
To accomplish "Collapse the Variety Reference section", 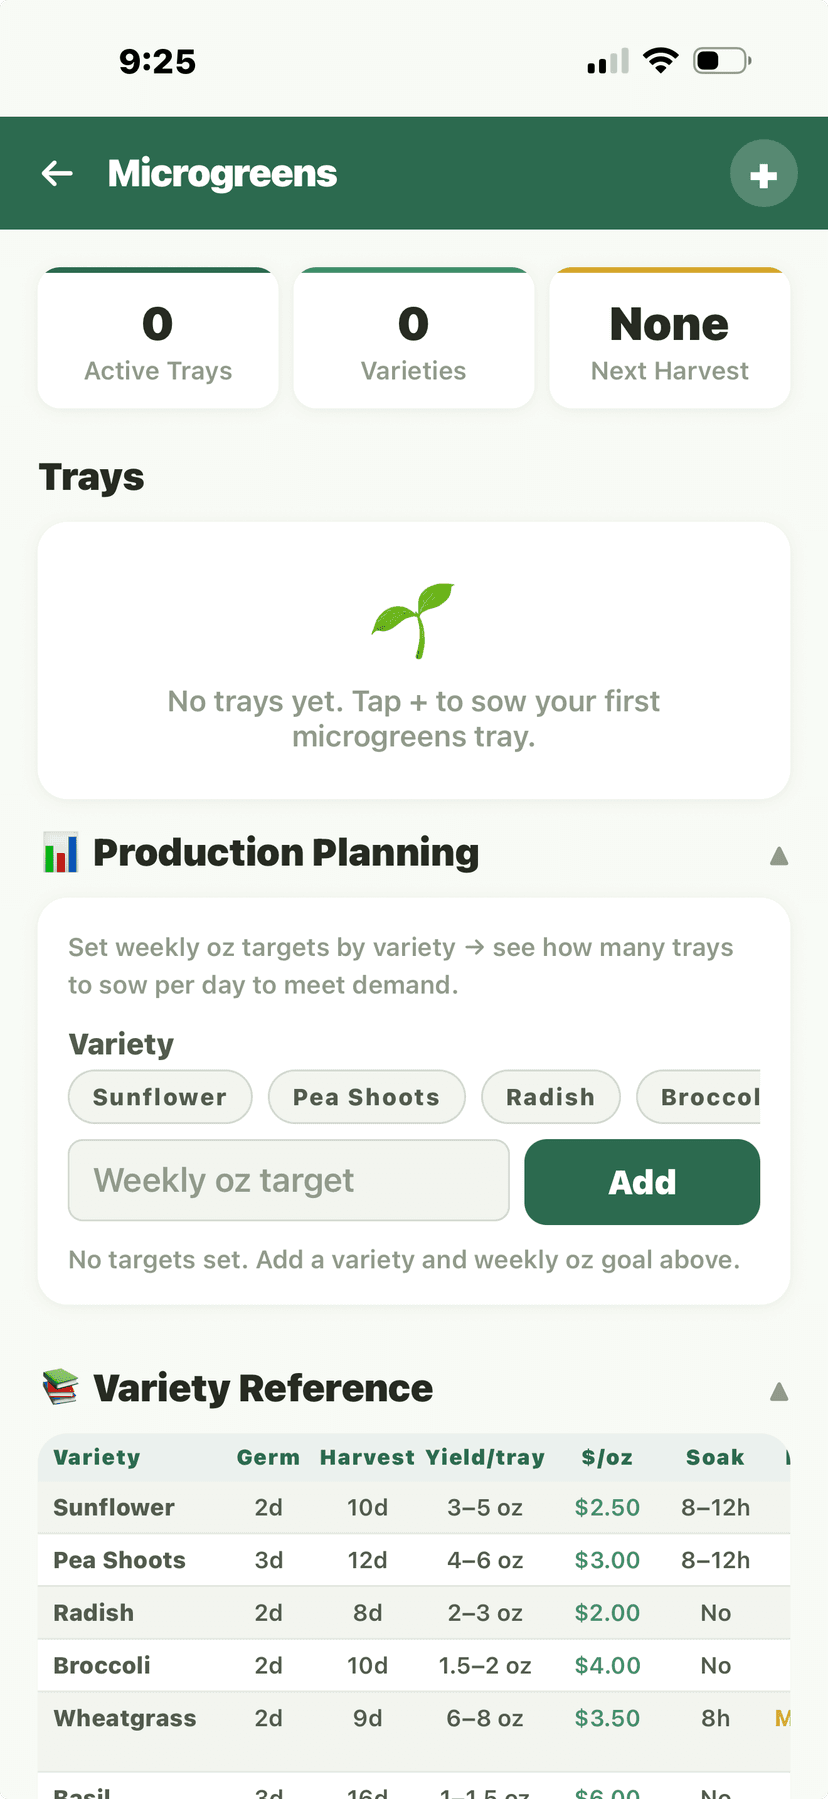I will point(778,1391).
